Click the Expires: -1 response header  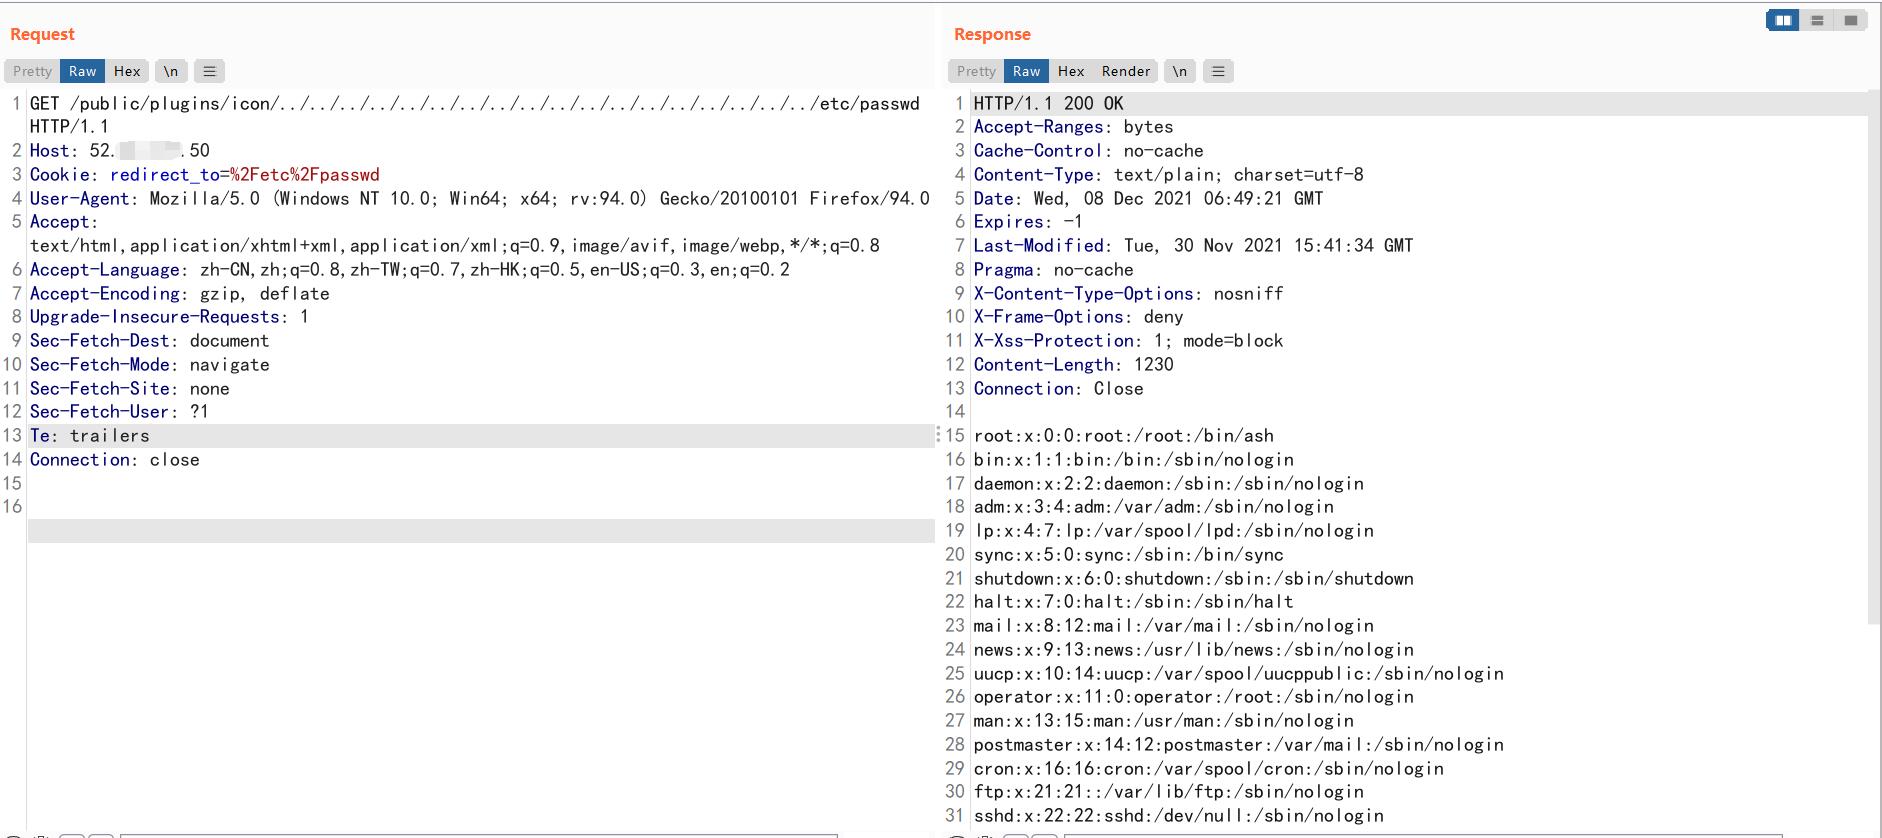pyautogui.click(x=1029, y=222)
